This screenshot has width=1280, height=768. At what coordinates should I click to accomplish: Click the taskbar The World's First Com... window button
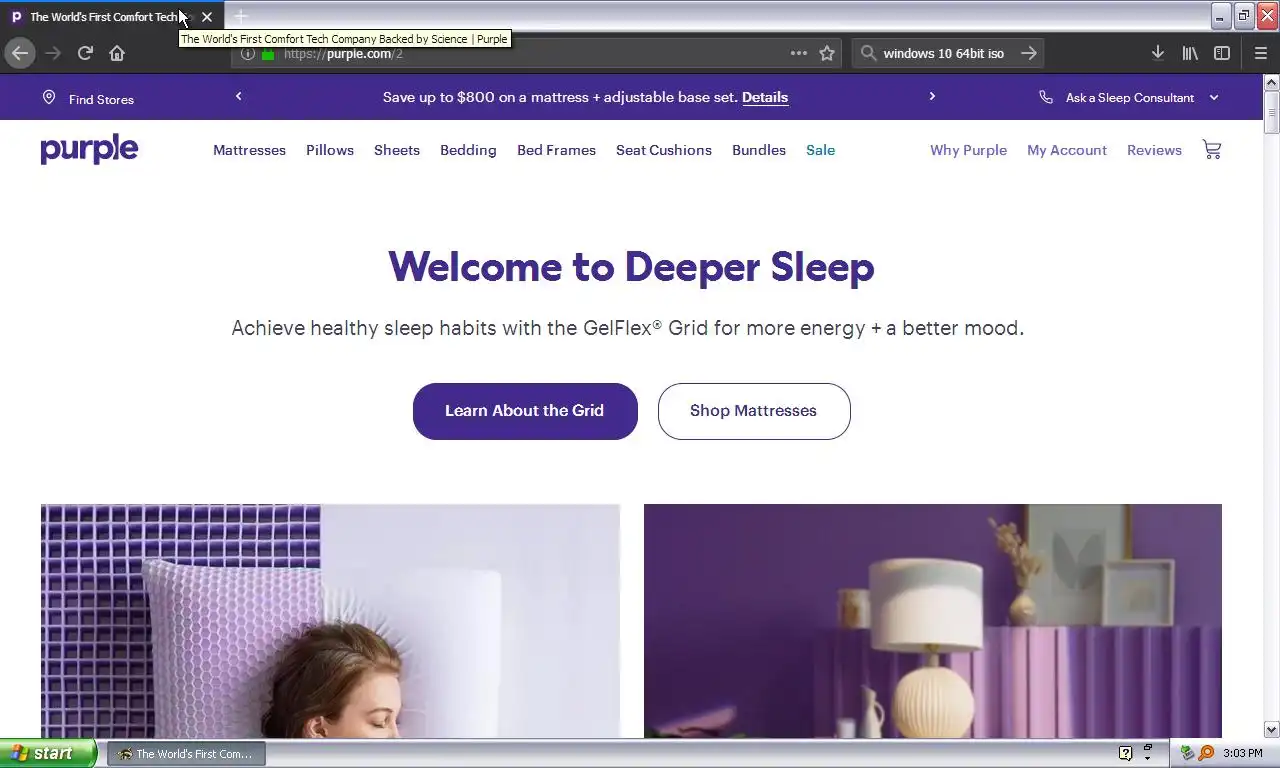[x=187, y=753]
